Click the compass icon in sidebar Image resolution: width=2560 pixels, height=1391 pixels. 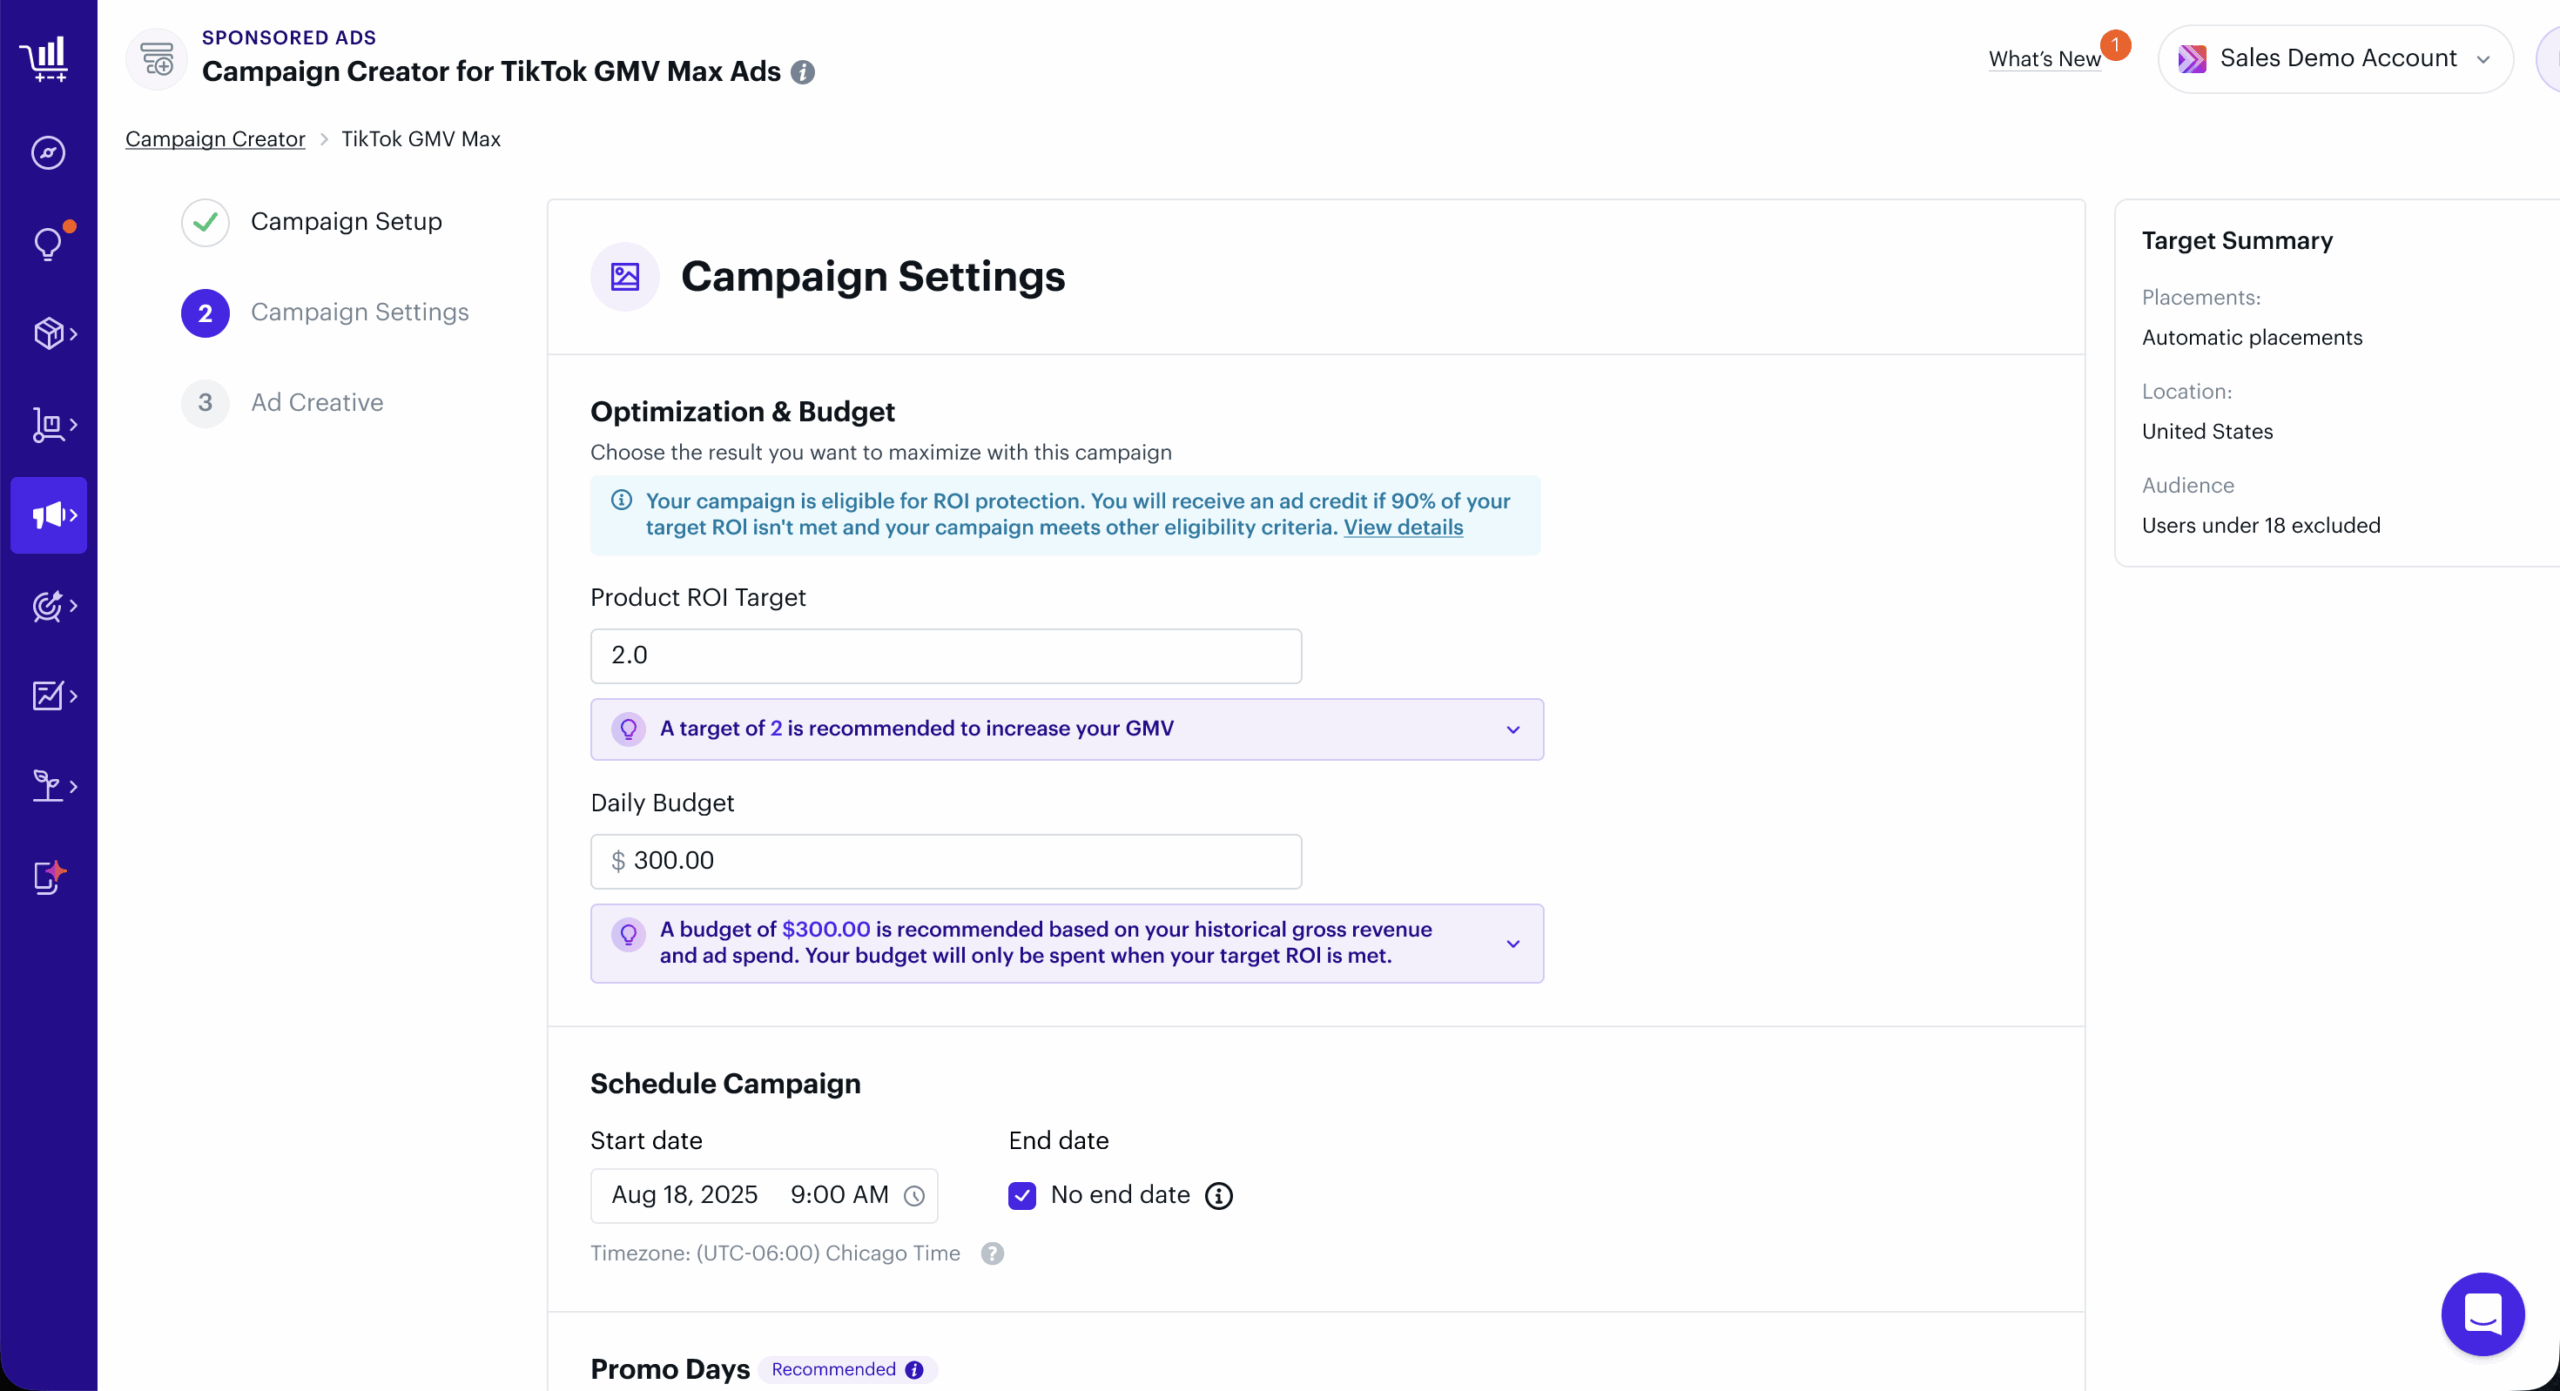(x=48, y=153)
